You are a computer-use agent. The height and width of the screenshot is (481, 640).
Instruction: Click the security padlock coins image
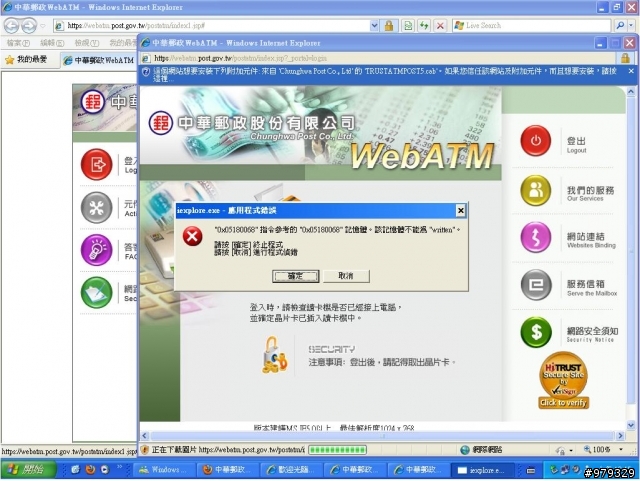tap(275, 355)
